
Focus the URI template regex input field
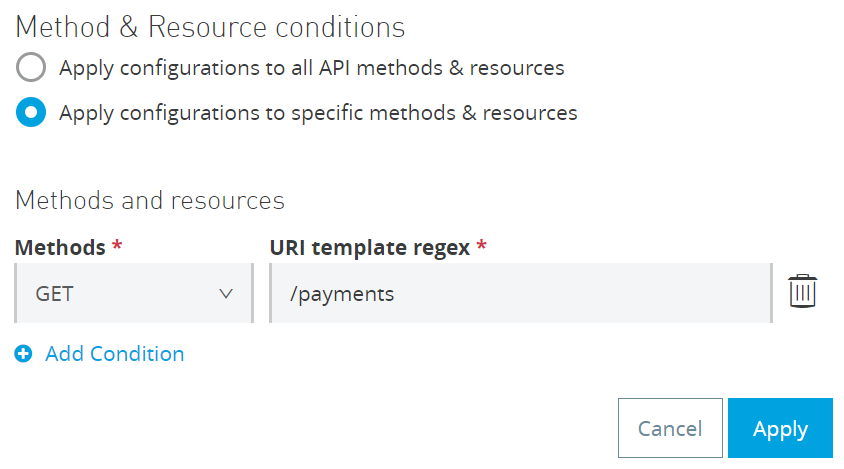(521, 293)
